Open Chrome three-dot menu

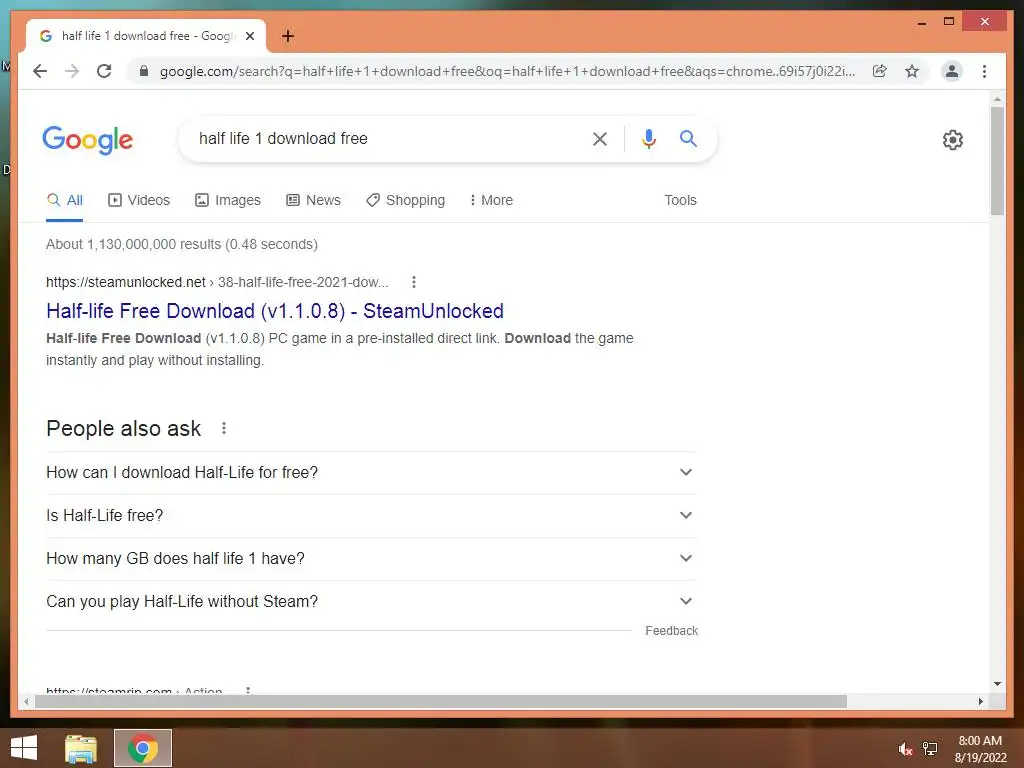[x=984, y=71]
